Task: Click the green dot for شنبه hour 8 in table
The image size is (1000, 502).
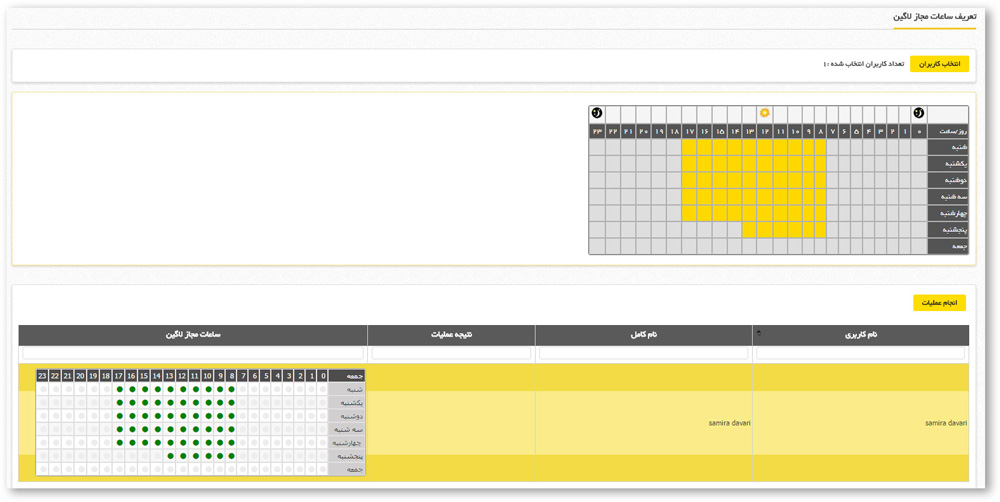Action: (232, 390)
